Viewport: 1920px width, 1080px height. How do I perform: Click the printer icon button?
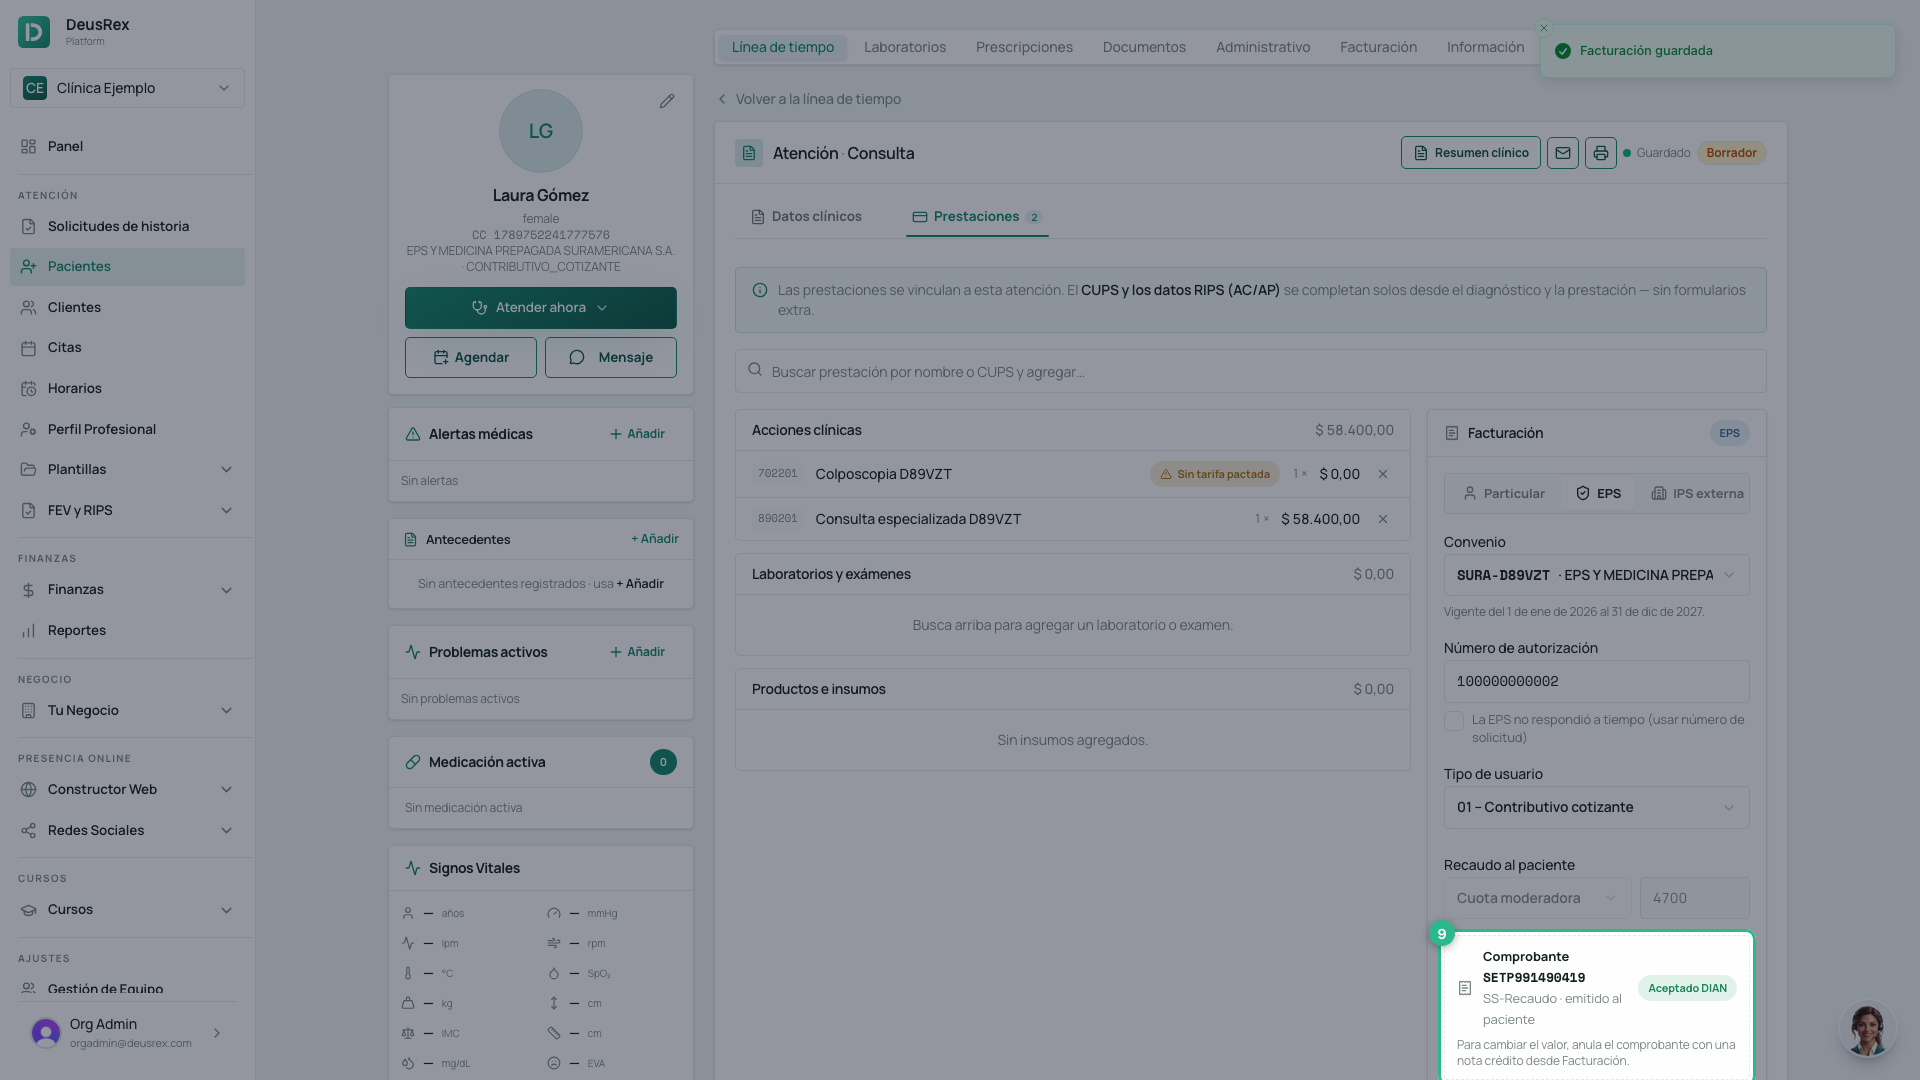coord(1601,153)
